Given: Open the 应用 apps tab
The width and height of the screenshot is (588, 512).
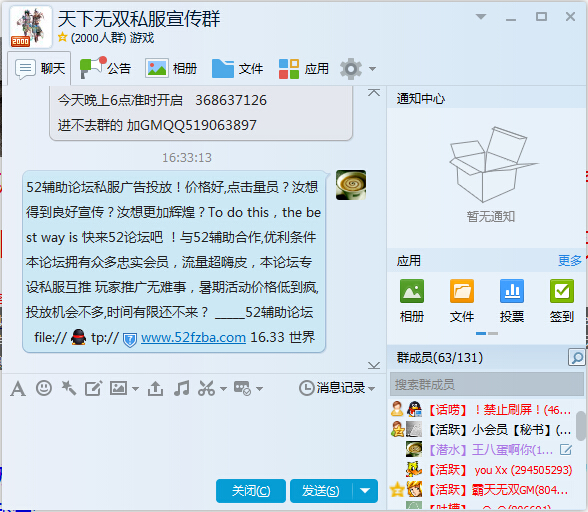Looking at the screenshot, I should click(304, 69).
